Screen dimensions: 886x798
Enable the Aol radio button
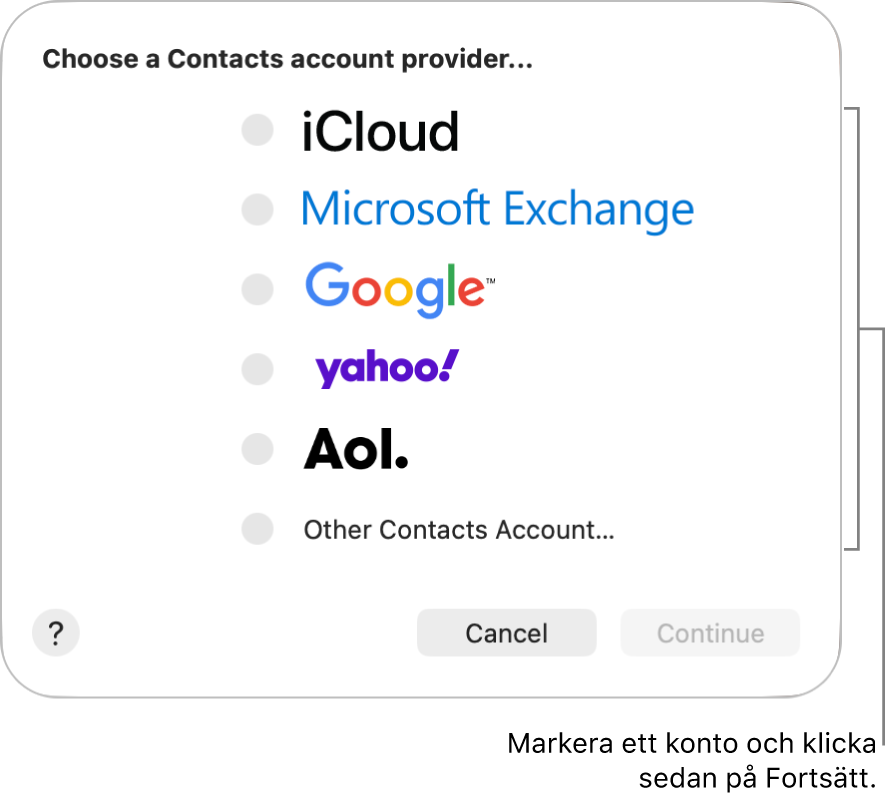(x=258, y=449)
